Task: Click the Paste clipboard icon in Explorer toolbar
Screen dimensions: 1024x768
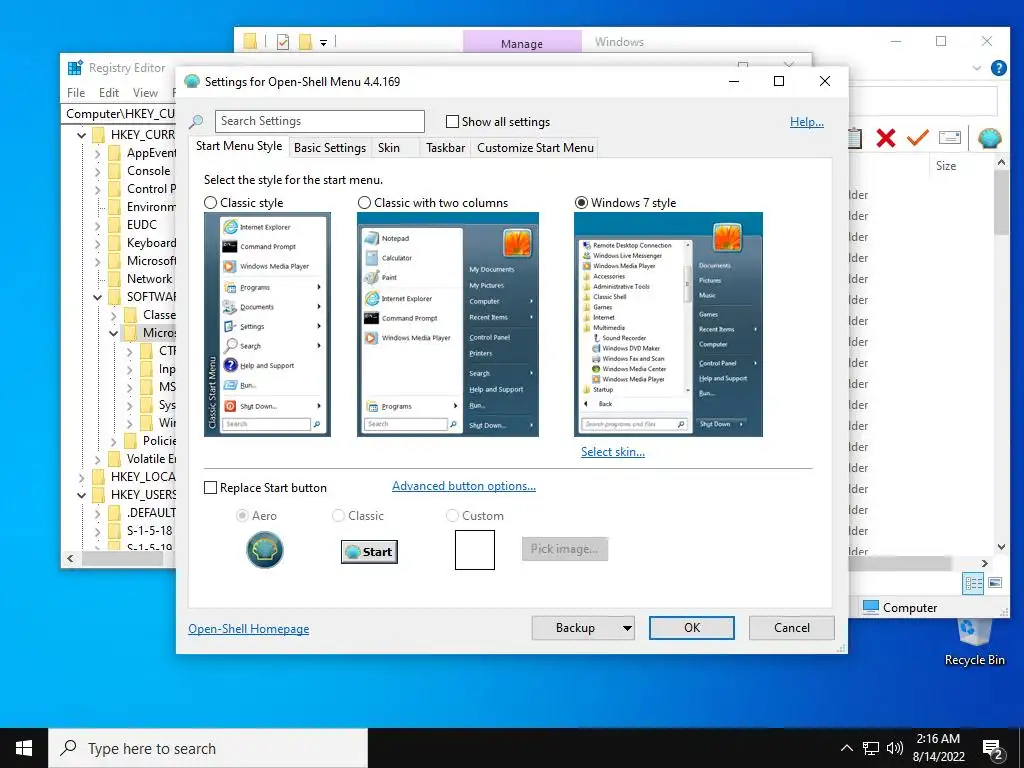Action: click(x=856, y=138)
